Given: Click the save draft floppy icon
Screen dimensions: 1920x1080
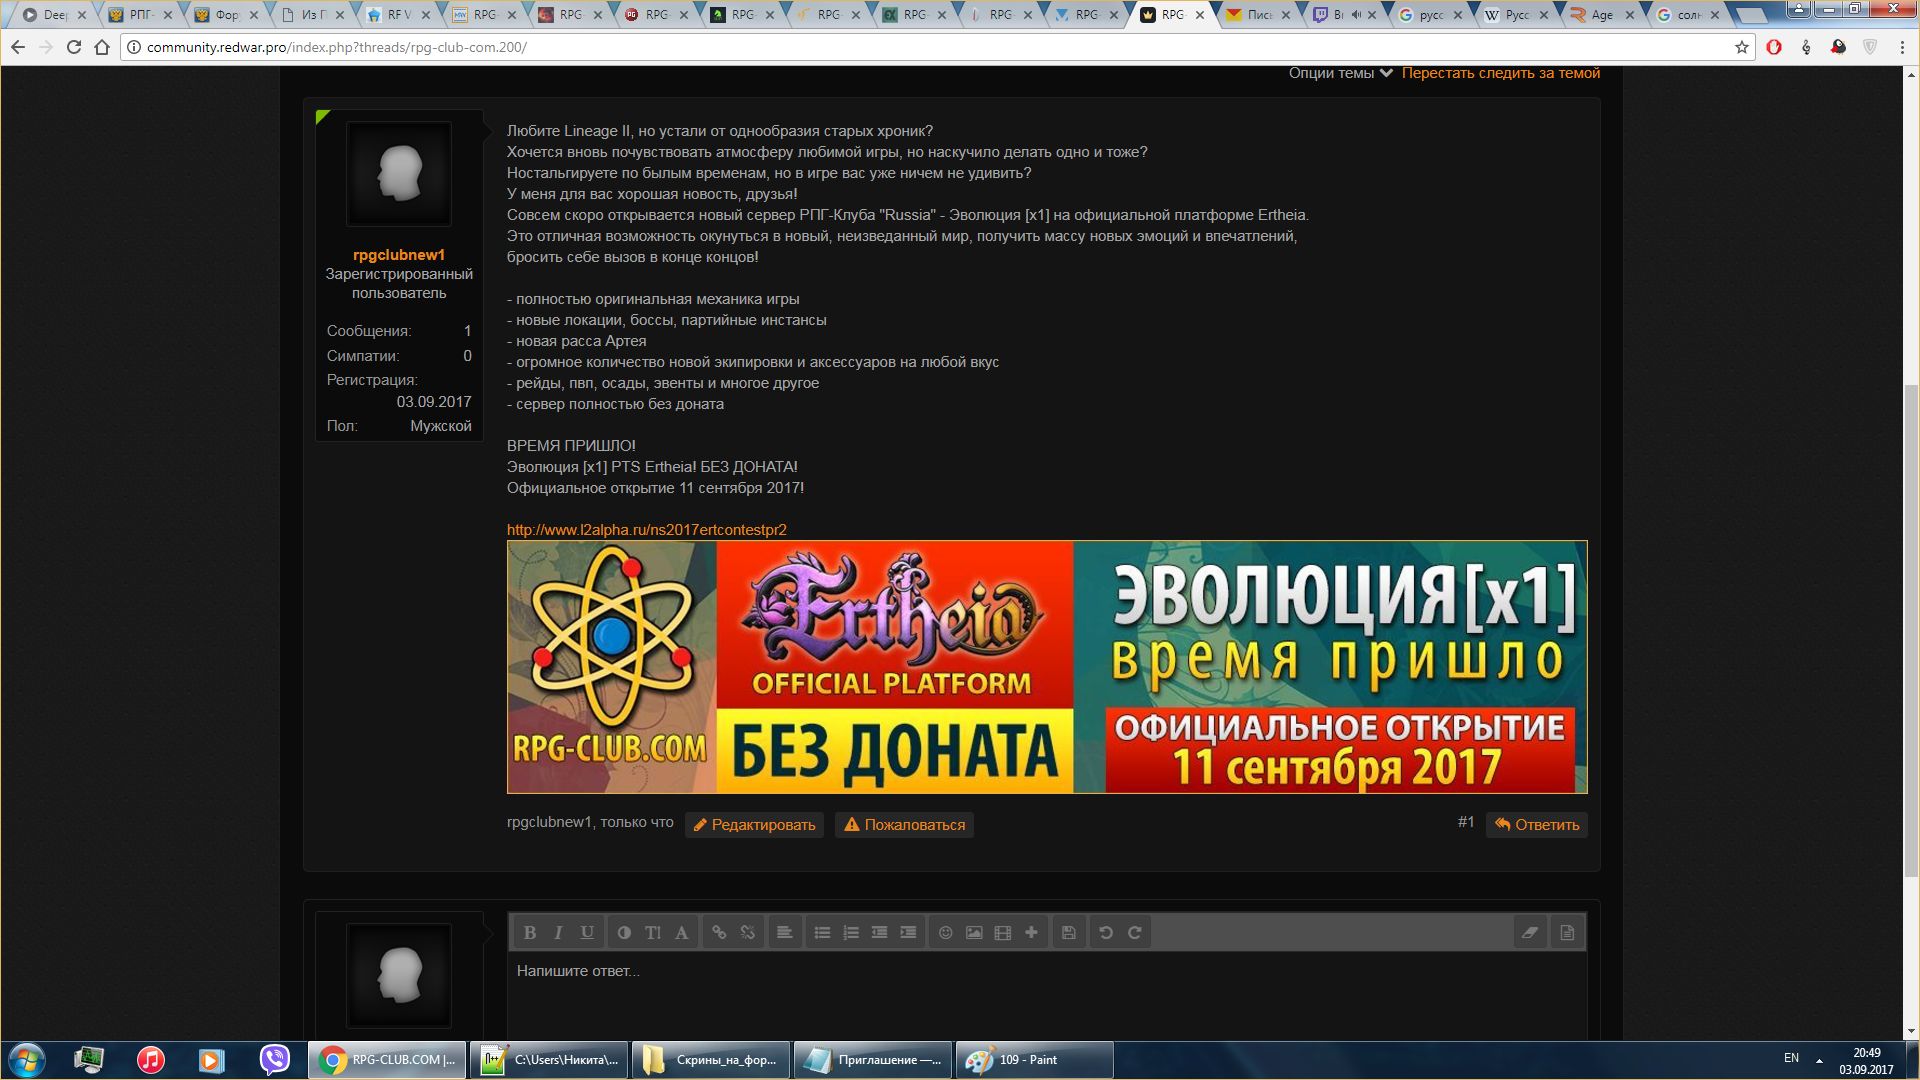Looking at the screenshot, I should 1069,932.
